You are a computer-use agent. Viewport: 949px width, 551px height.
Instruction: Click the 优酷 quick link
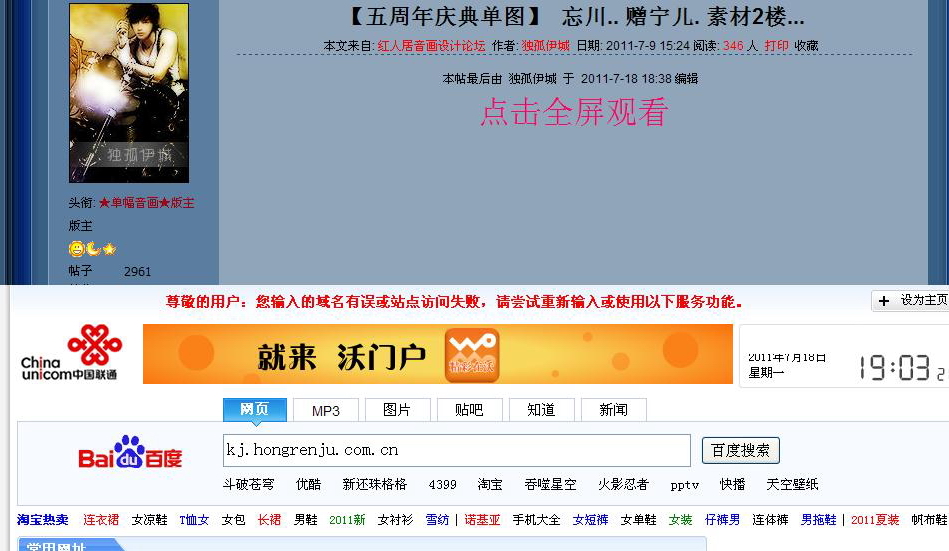click(308, 484)
